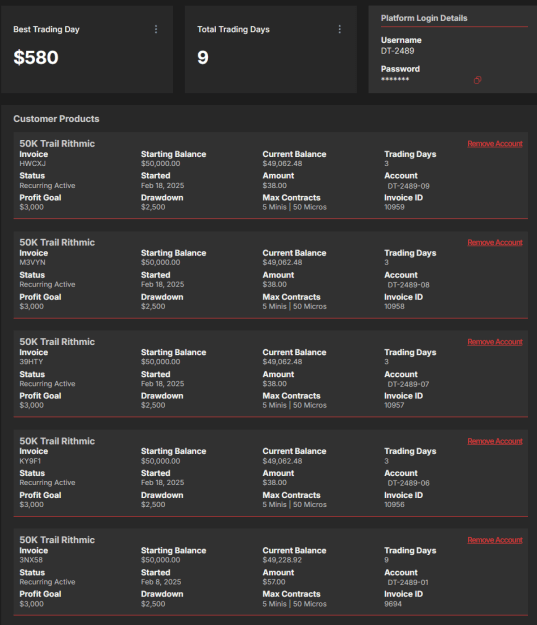Click the username DT-2489 text
Image resolution: width=537 pixels, height=625 pixels.
(397, 51)
